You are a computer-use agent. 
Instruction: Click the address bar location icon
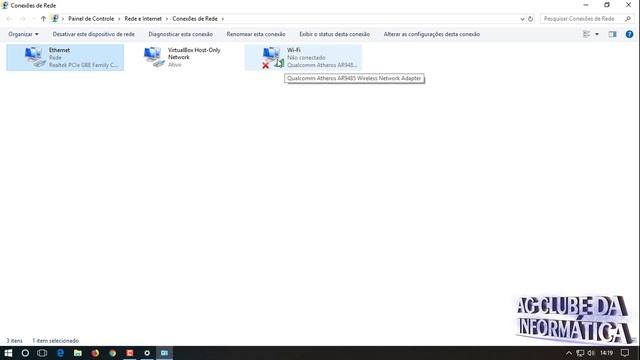tap(55, 19)
